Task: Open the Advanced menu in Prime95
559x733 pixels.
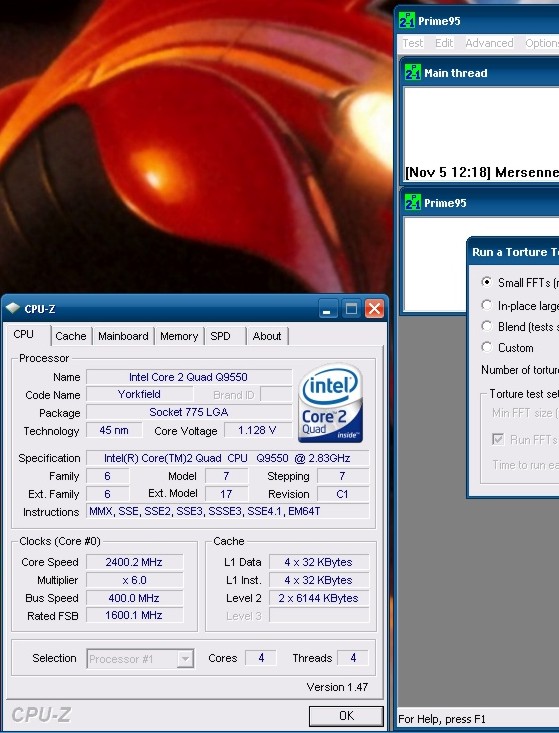Action: pyautogui.click(x=489, y=43)
